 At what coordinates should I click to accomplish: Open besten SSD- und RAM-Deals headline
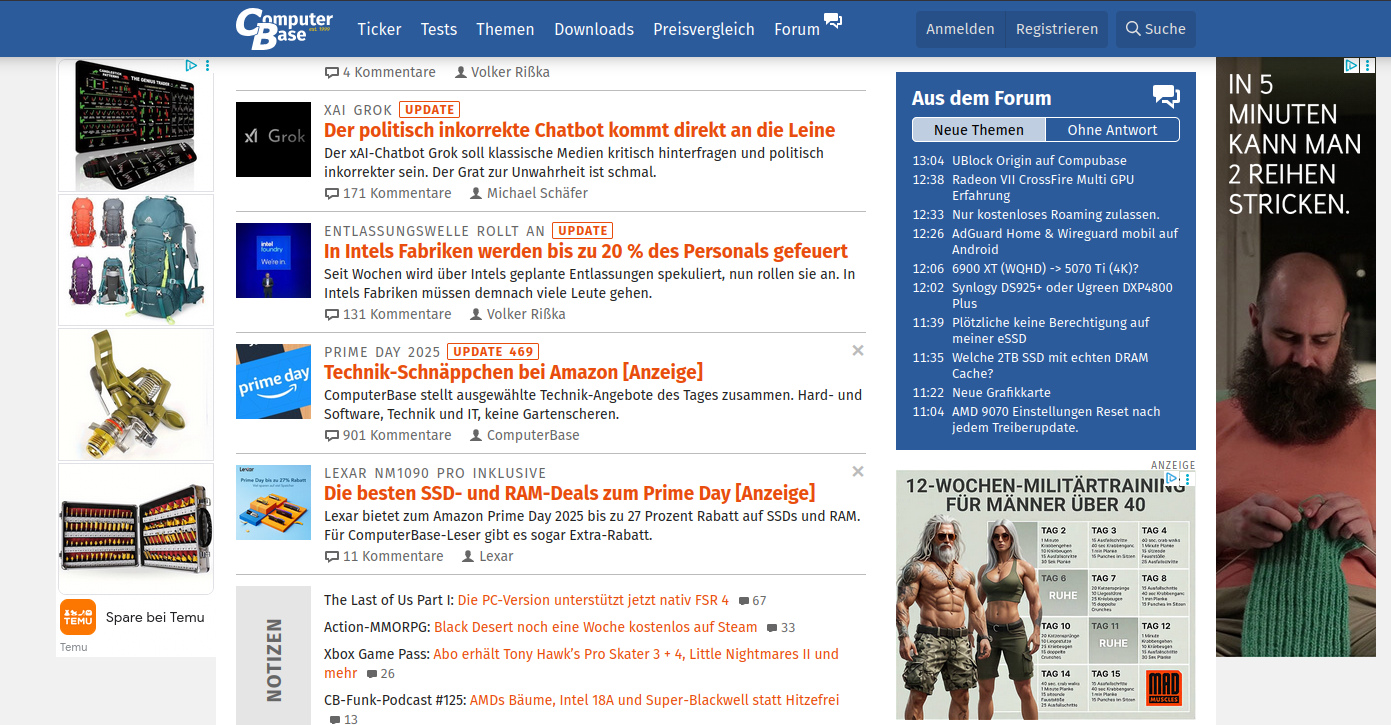coord(569,493)
